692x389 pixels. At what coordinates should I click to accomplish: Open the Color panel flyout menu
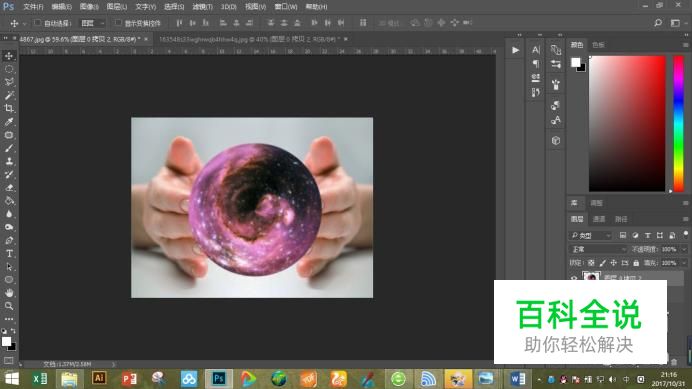pos(685,45)
